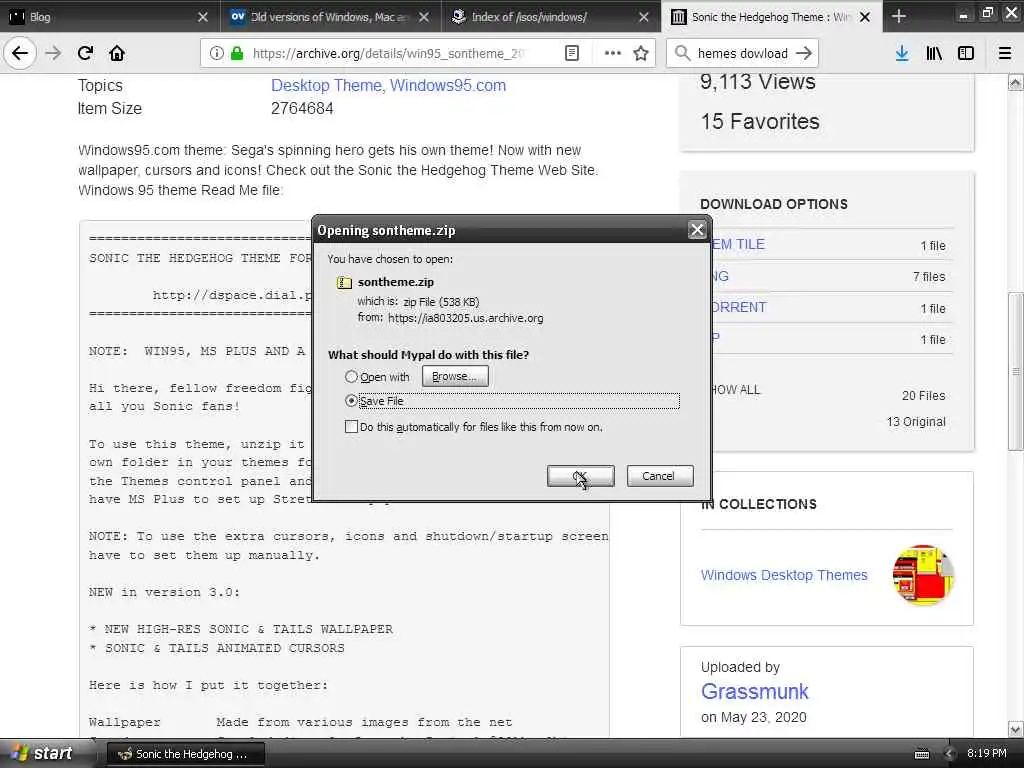
Task: Open uploader Grassmunk's profile
Action: click(754, 691)
